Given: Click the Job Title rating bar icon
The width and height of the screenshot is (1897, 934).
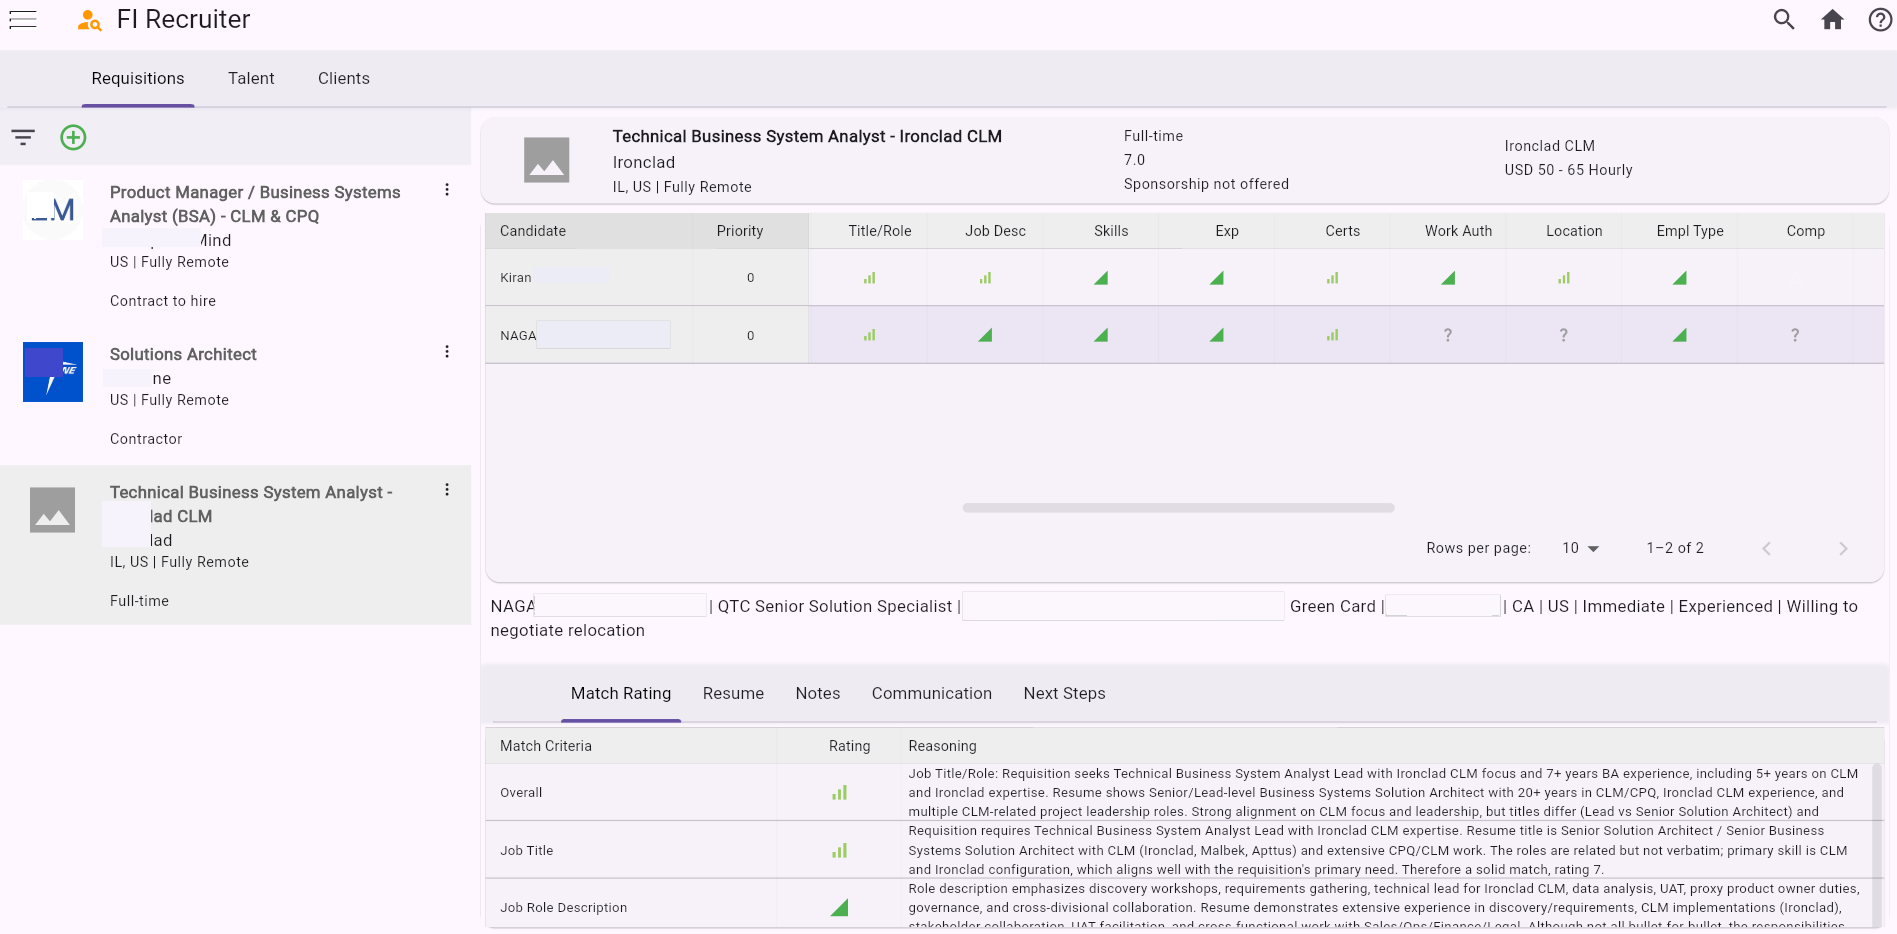Looking at the screenshot, I should [x=839, y=851].
